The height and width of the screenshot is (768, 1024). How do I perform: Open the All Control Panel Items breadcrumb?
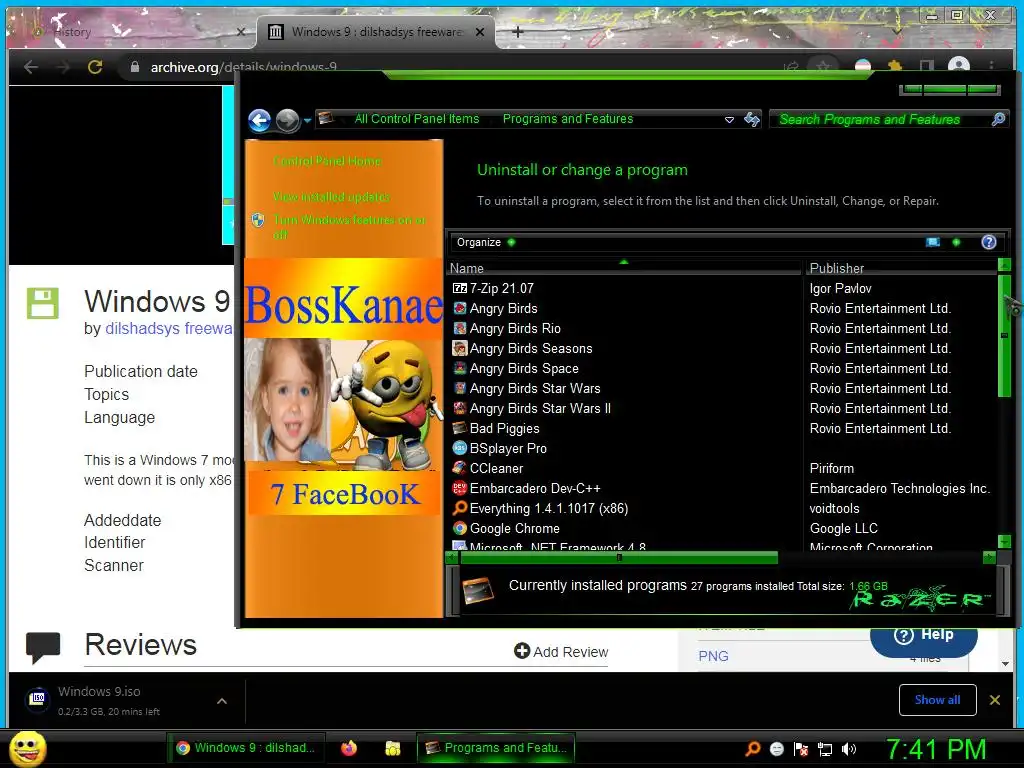[x=417, y=119]
